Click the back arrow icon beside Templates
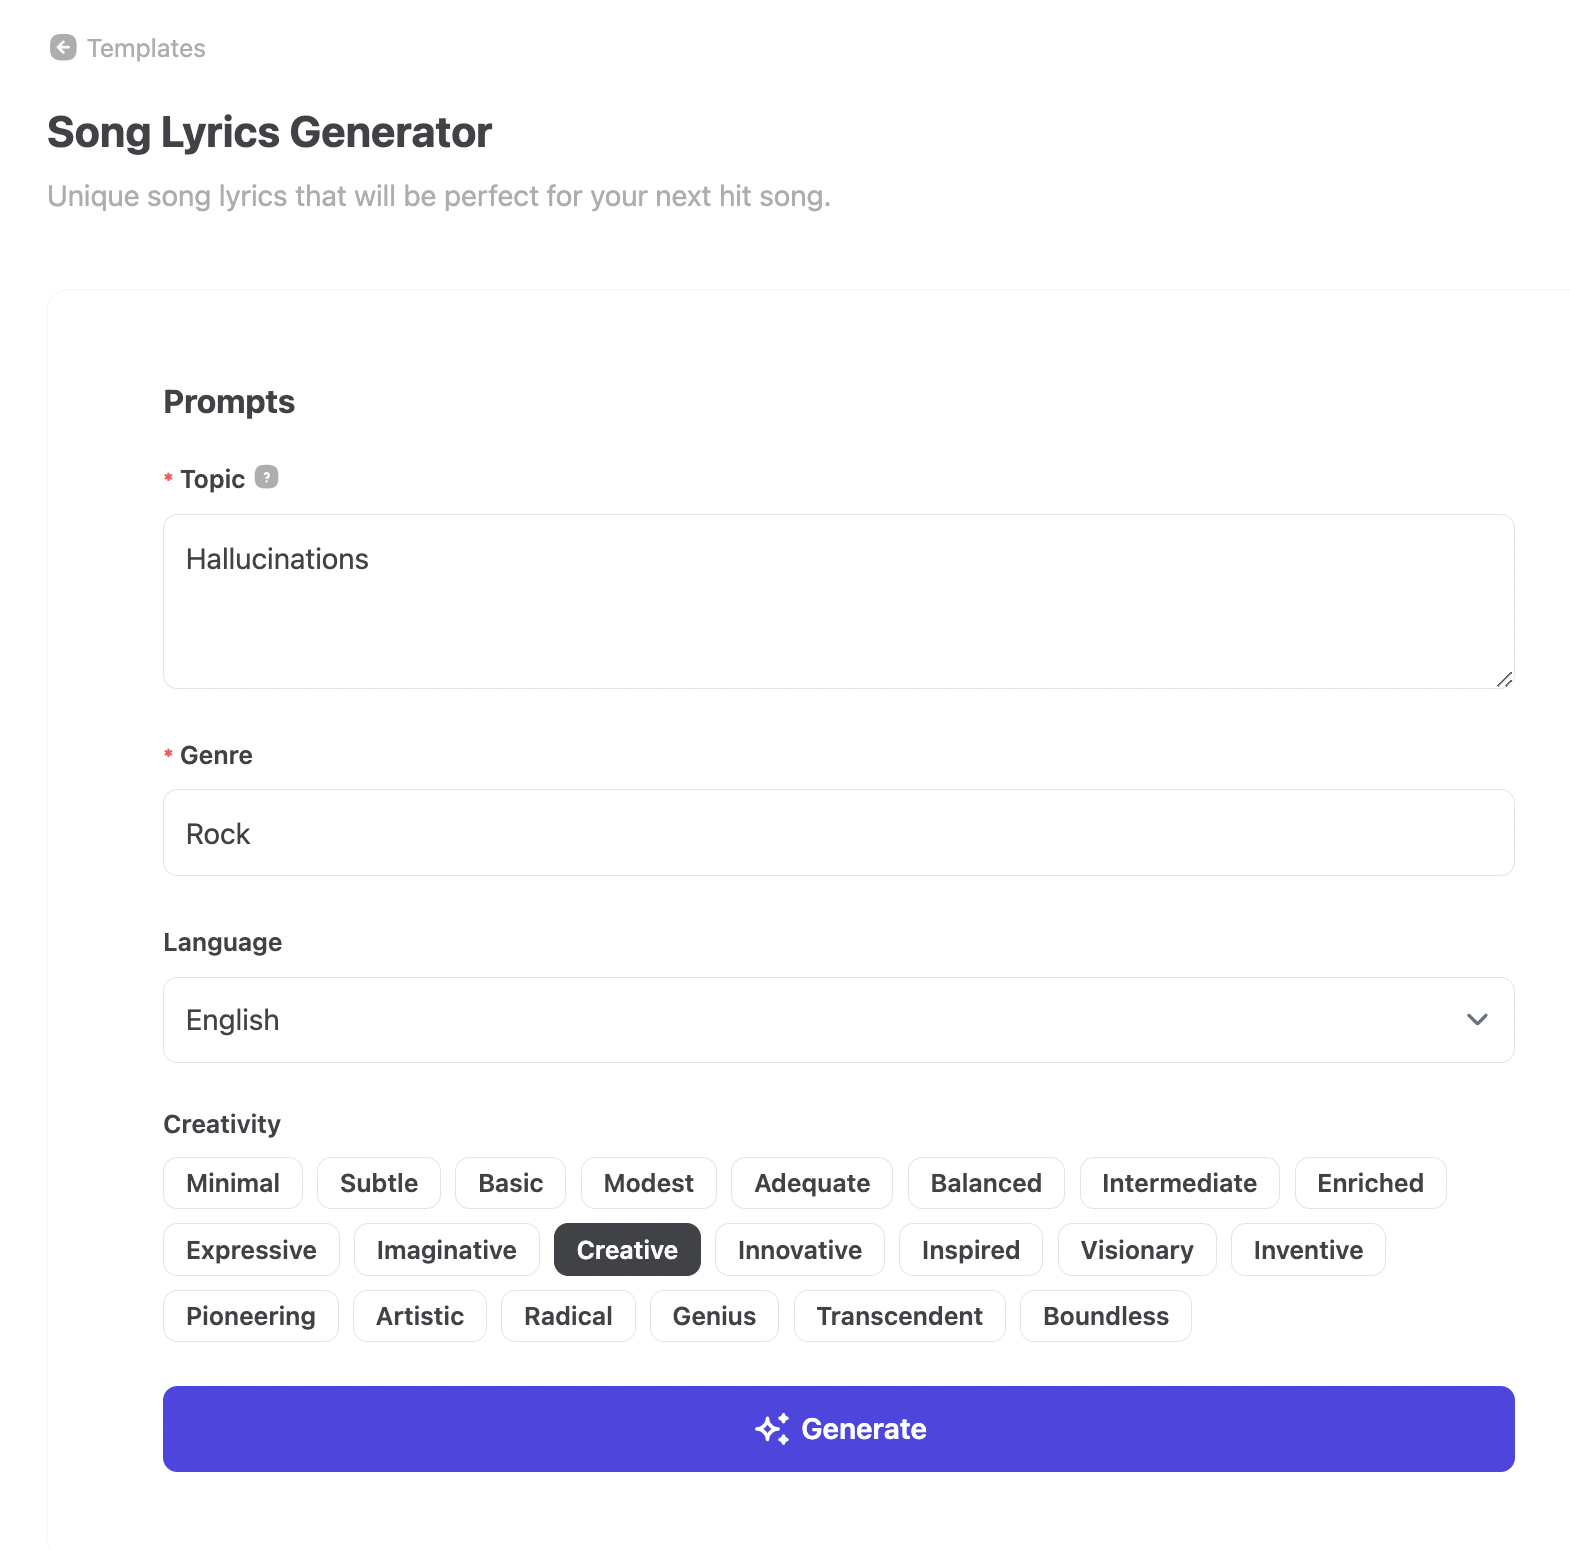Viewport: 1570px width, 1550px height. click(63, 48)
